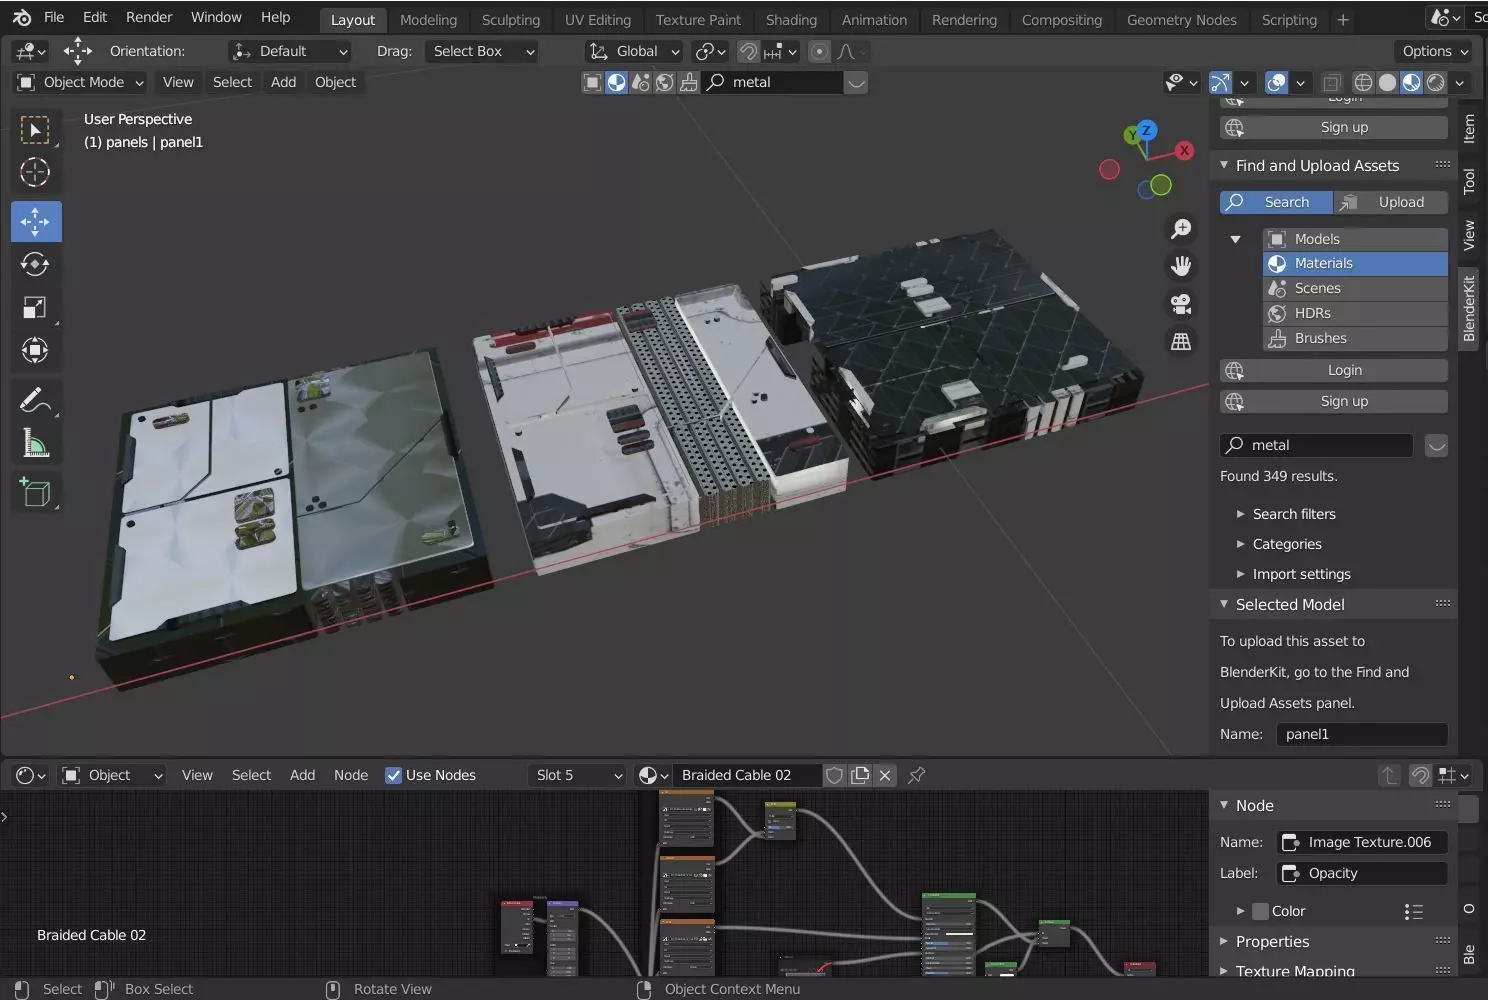
Task: Activate the 3D Cursor tool
Action: coord(36,173)
